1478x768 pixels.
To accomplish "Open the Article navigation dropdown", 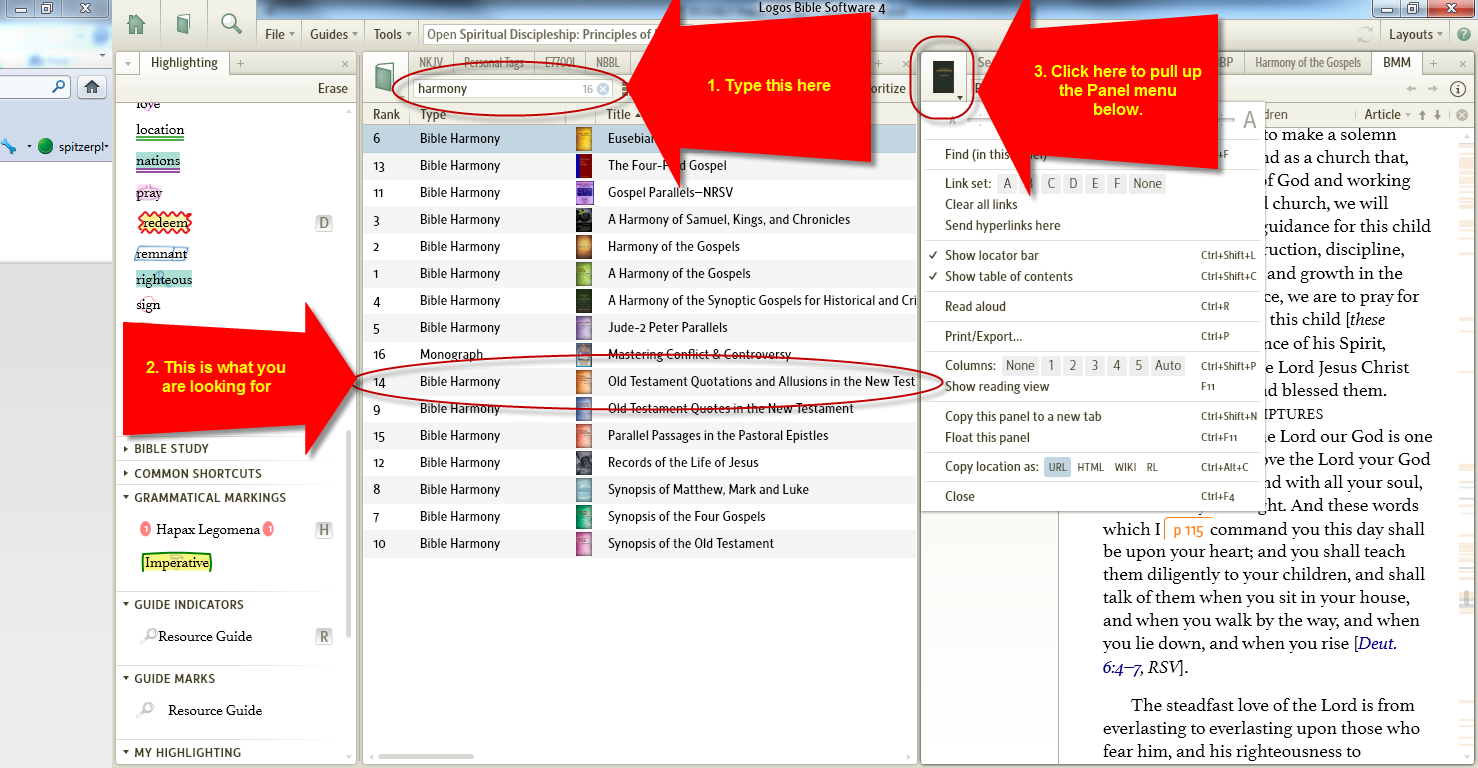I will (1387, 115).
